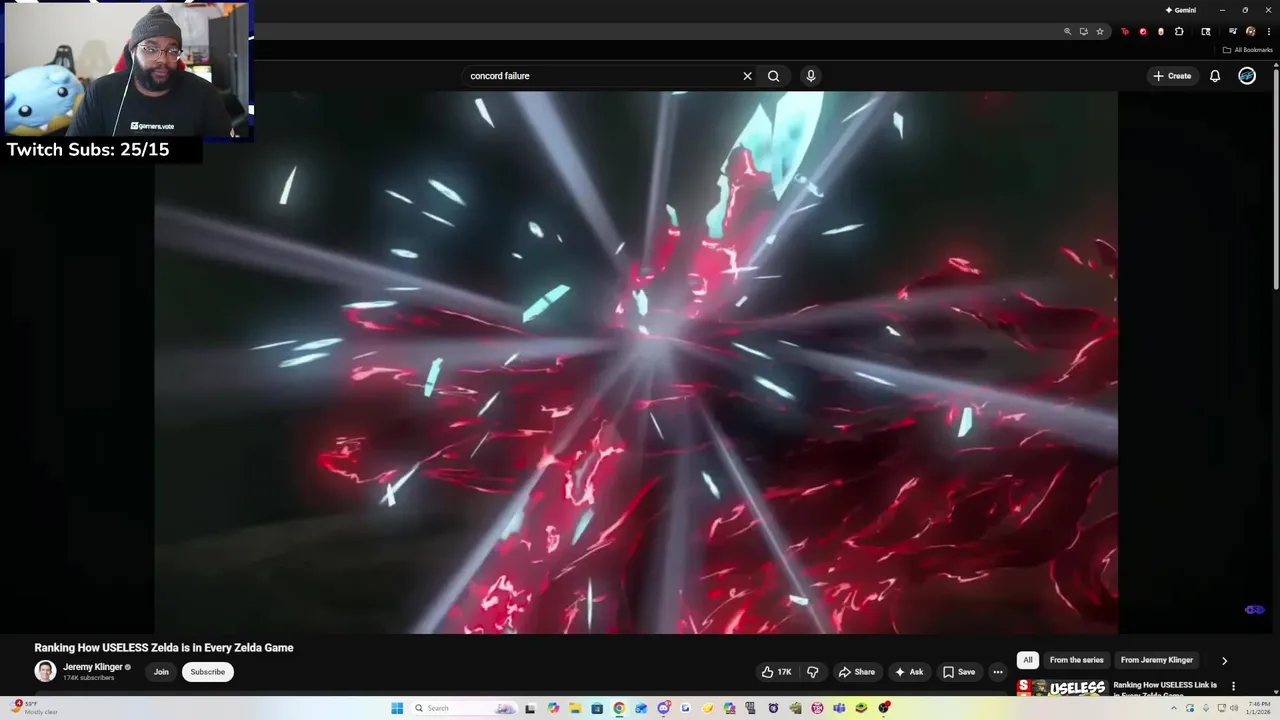Viewport: 1280px width, 720px height.
Task: Open Jeremy Klinger's channel avatar
Action: pos(45,671)
